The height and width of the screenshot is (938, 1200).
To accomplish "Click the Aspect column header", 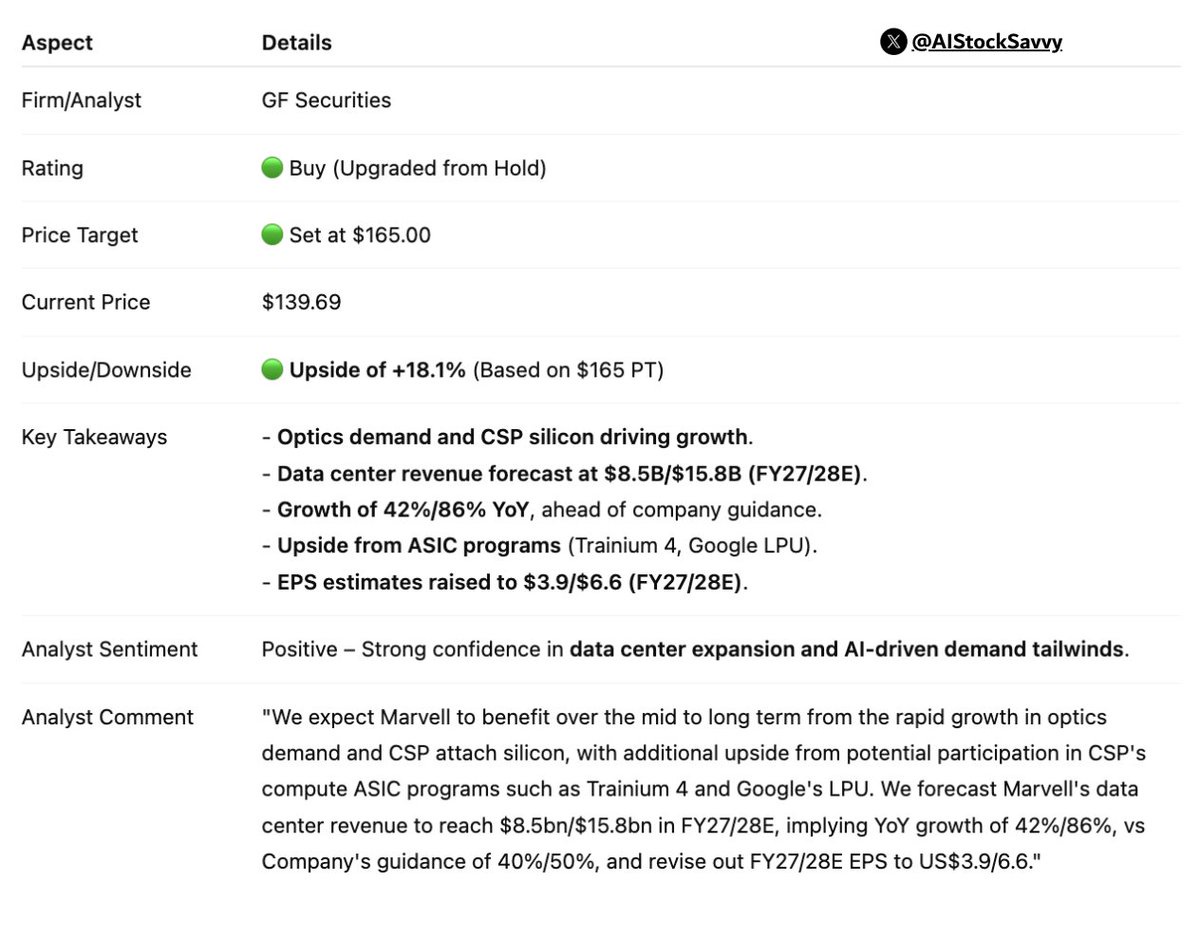I will 57,43.
